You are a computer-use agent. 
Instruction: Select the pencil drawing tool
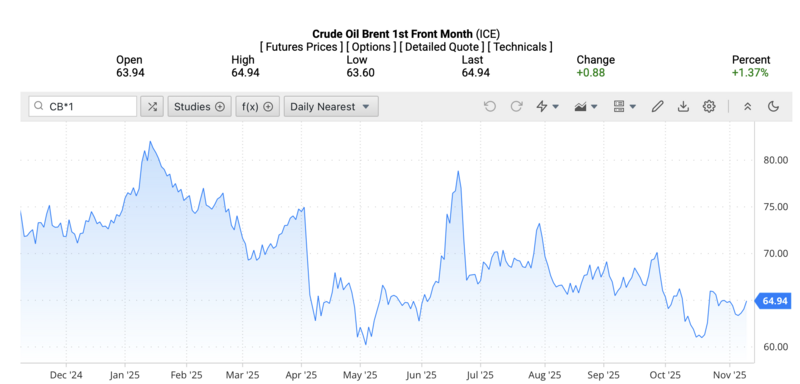(x=658, y=107)
